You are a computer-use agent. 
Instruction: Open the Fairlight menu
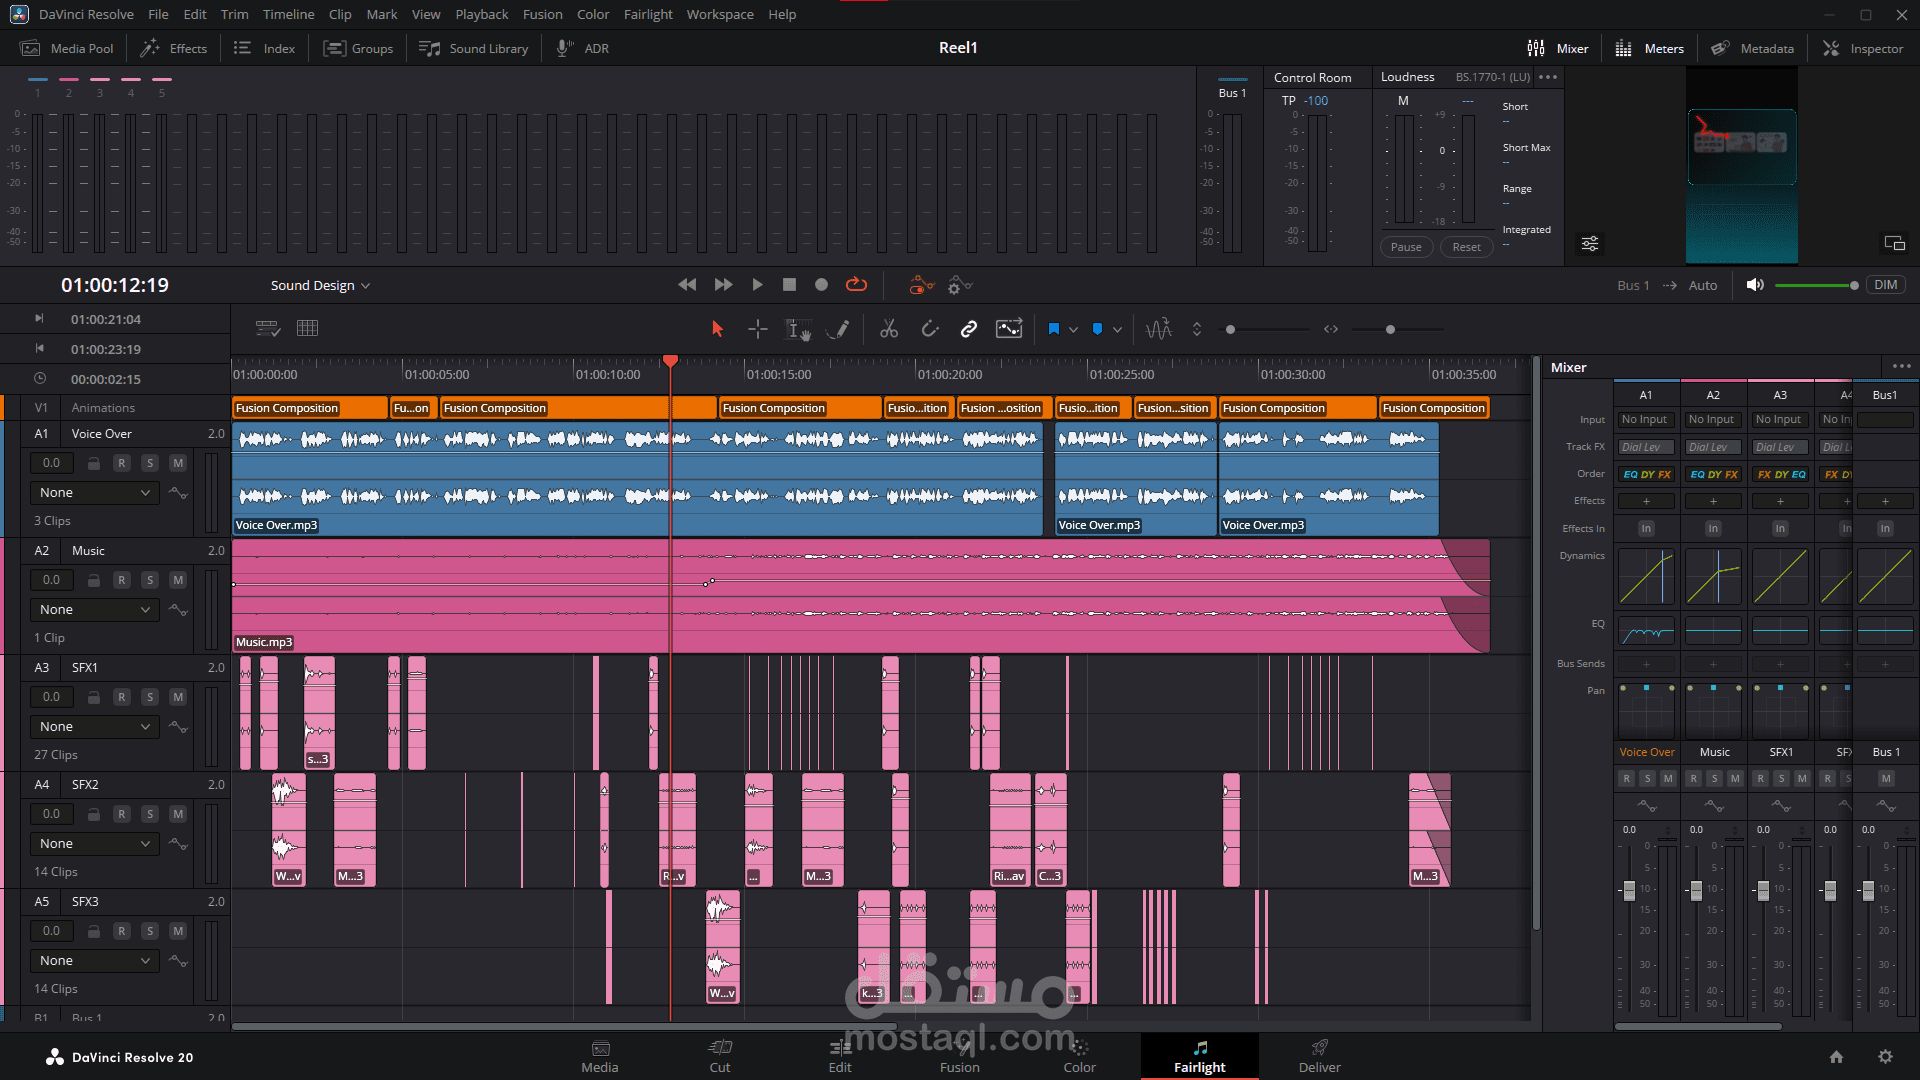[x=648, y=14]
